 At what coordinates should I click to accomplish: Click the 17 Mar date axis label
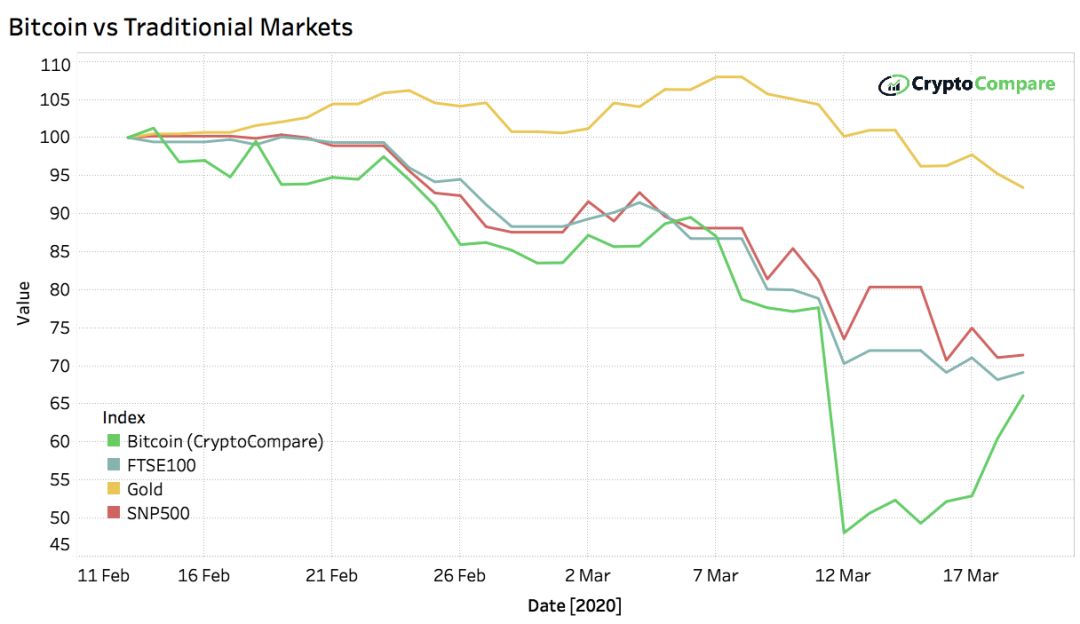click(x=970, y=576)
